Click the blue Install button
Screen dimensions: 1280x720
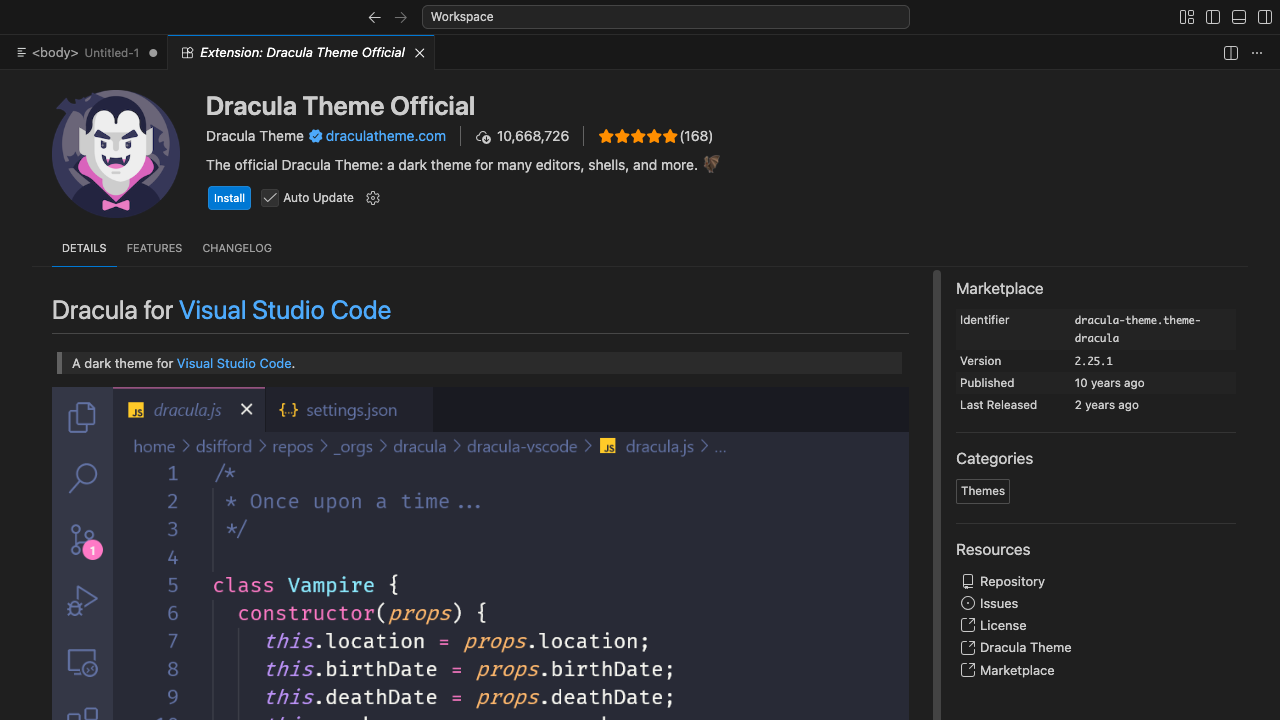point(229,198)
